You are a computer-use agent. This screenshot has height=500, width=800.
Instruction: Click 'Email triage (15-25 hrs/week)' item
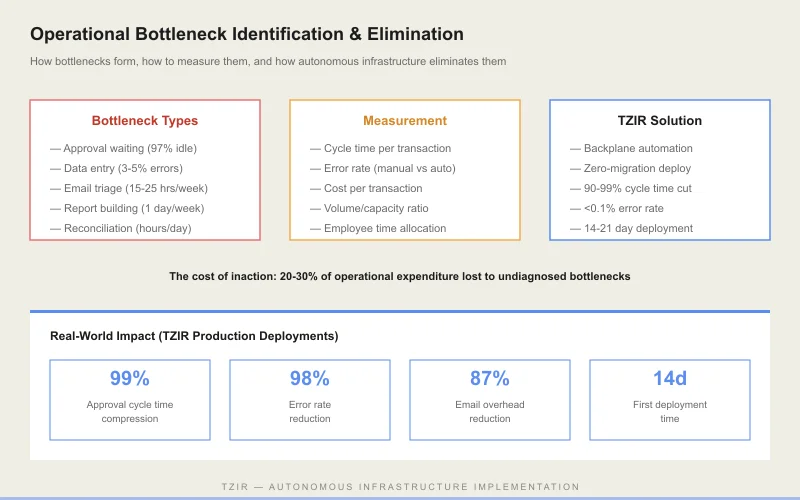click(129, 188)
